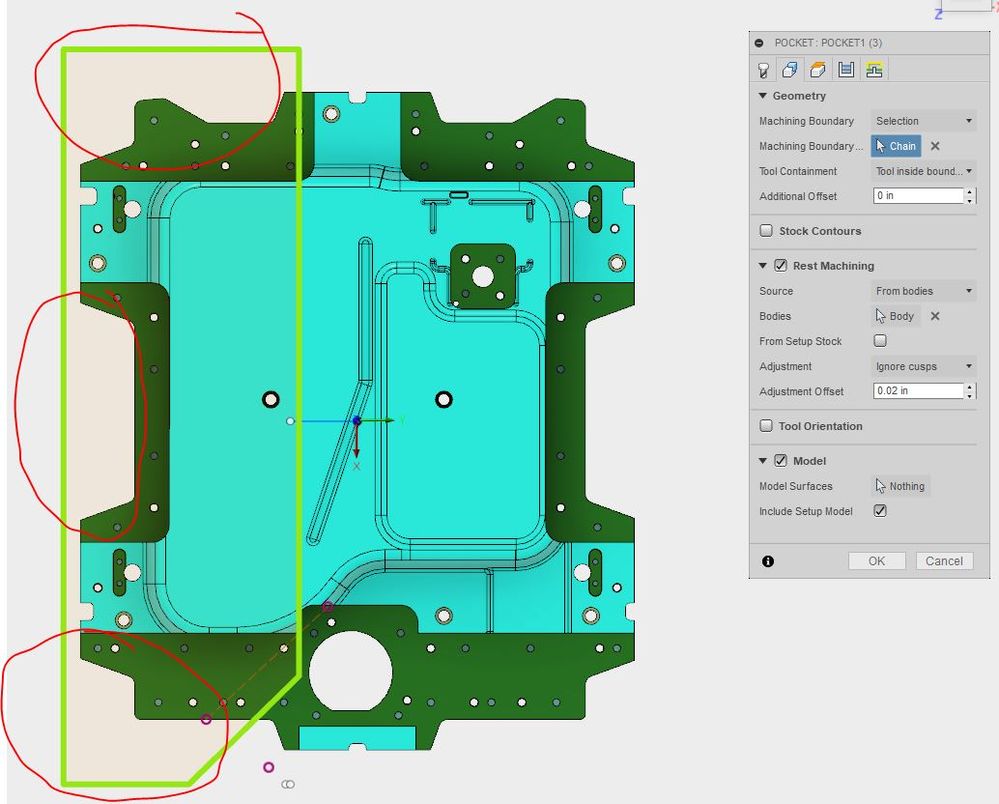999x804 pixels.
Task: Enable the Tool Orientation checkbox
Action: (766, 426)
